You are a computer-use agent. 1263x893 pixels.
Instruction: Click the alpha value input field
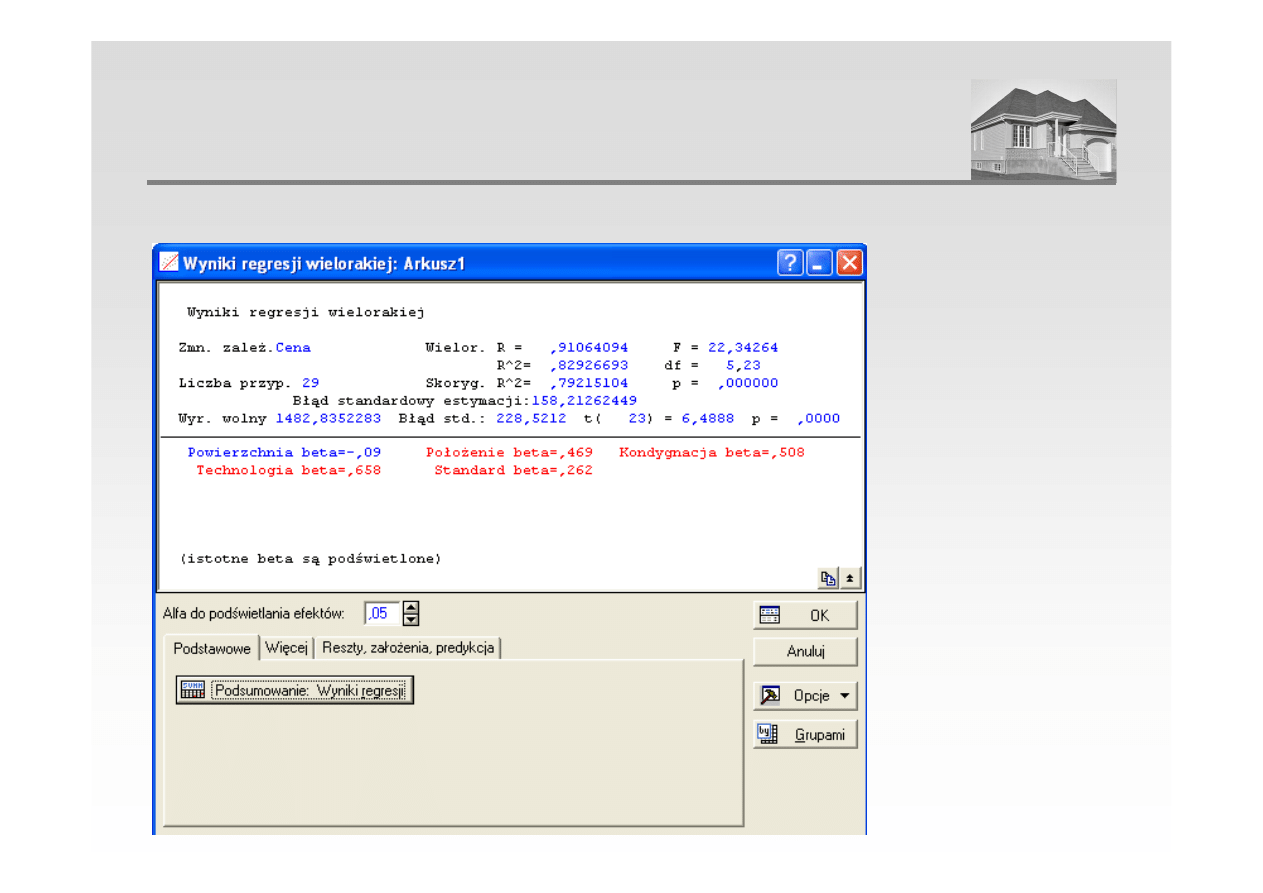[x=381, y=613]
